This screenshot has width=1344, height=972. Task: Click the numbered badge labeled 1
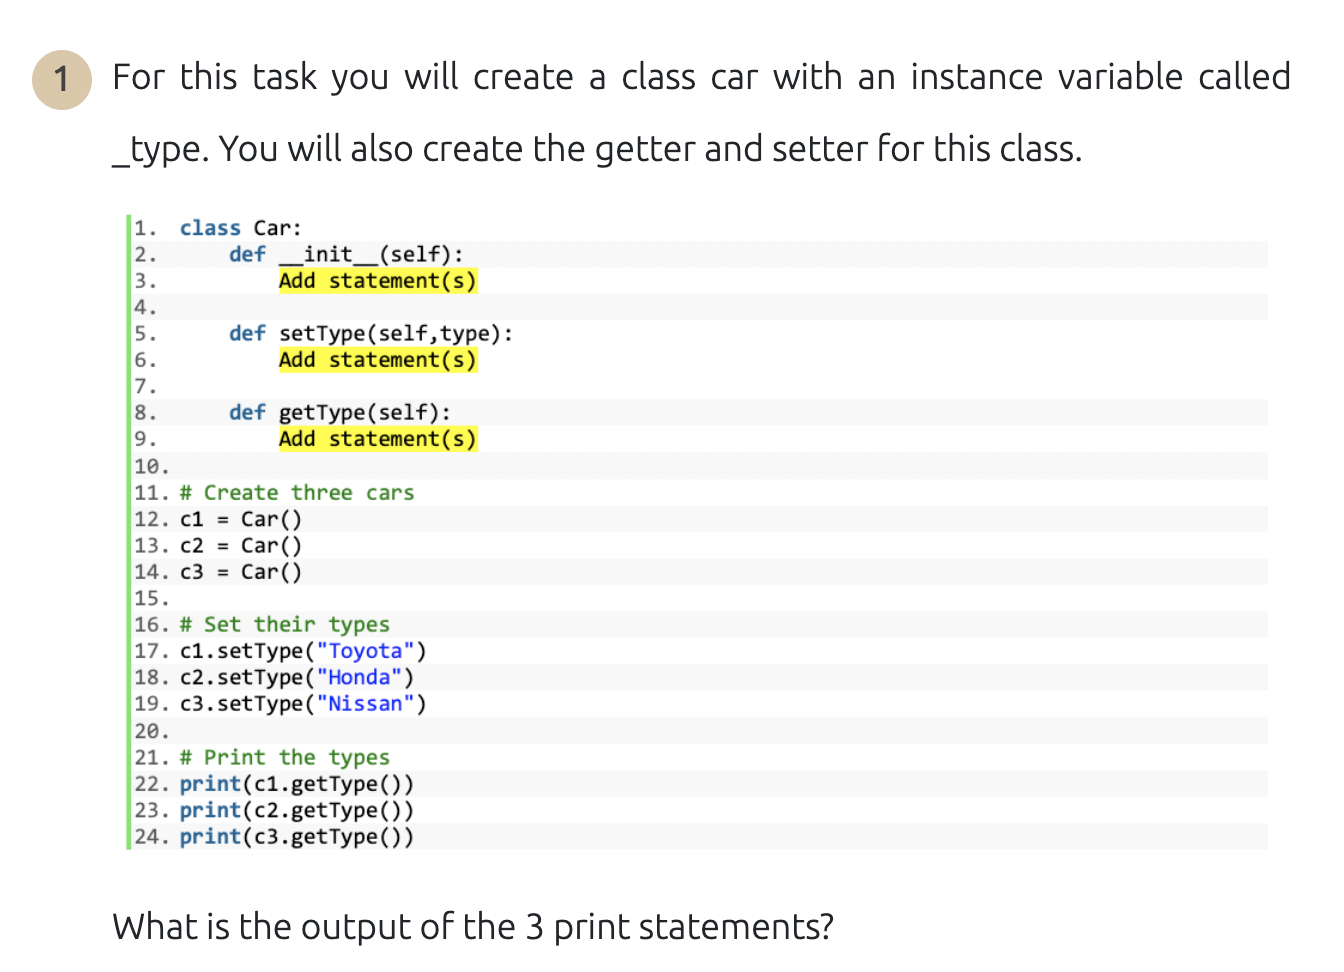click(61, 77)
